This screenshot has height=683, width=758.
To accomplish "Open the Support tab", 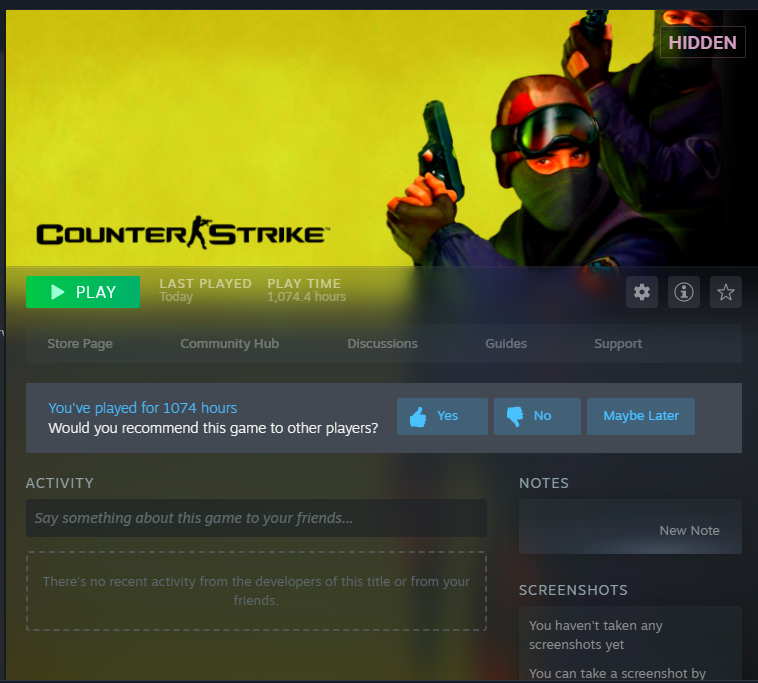I will pos(618,344).
